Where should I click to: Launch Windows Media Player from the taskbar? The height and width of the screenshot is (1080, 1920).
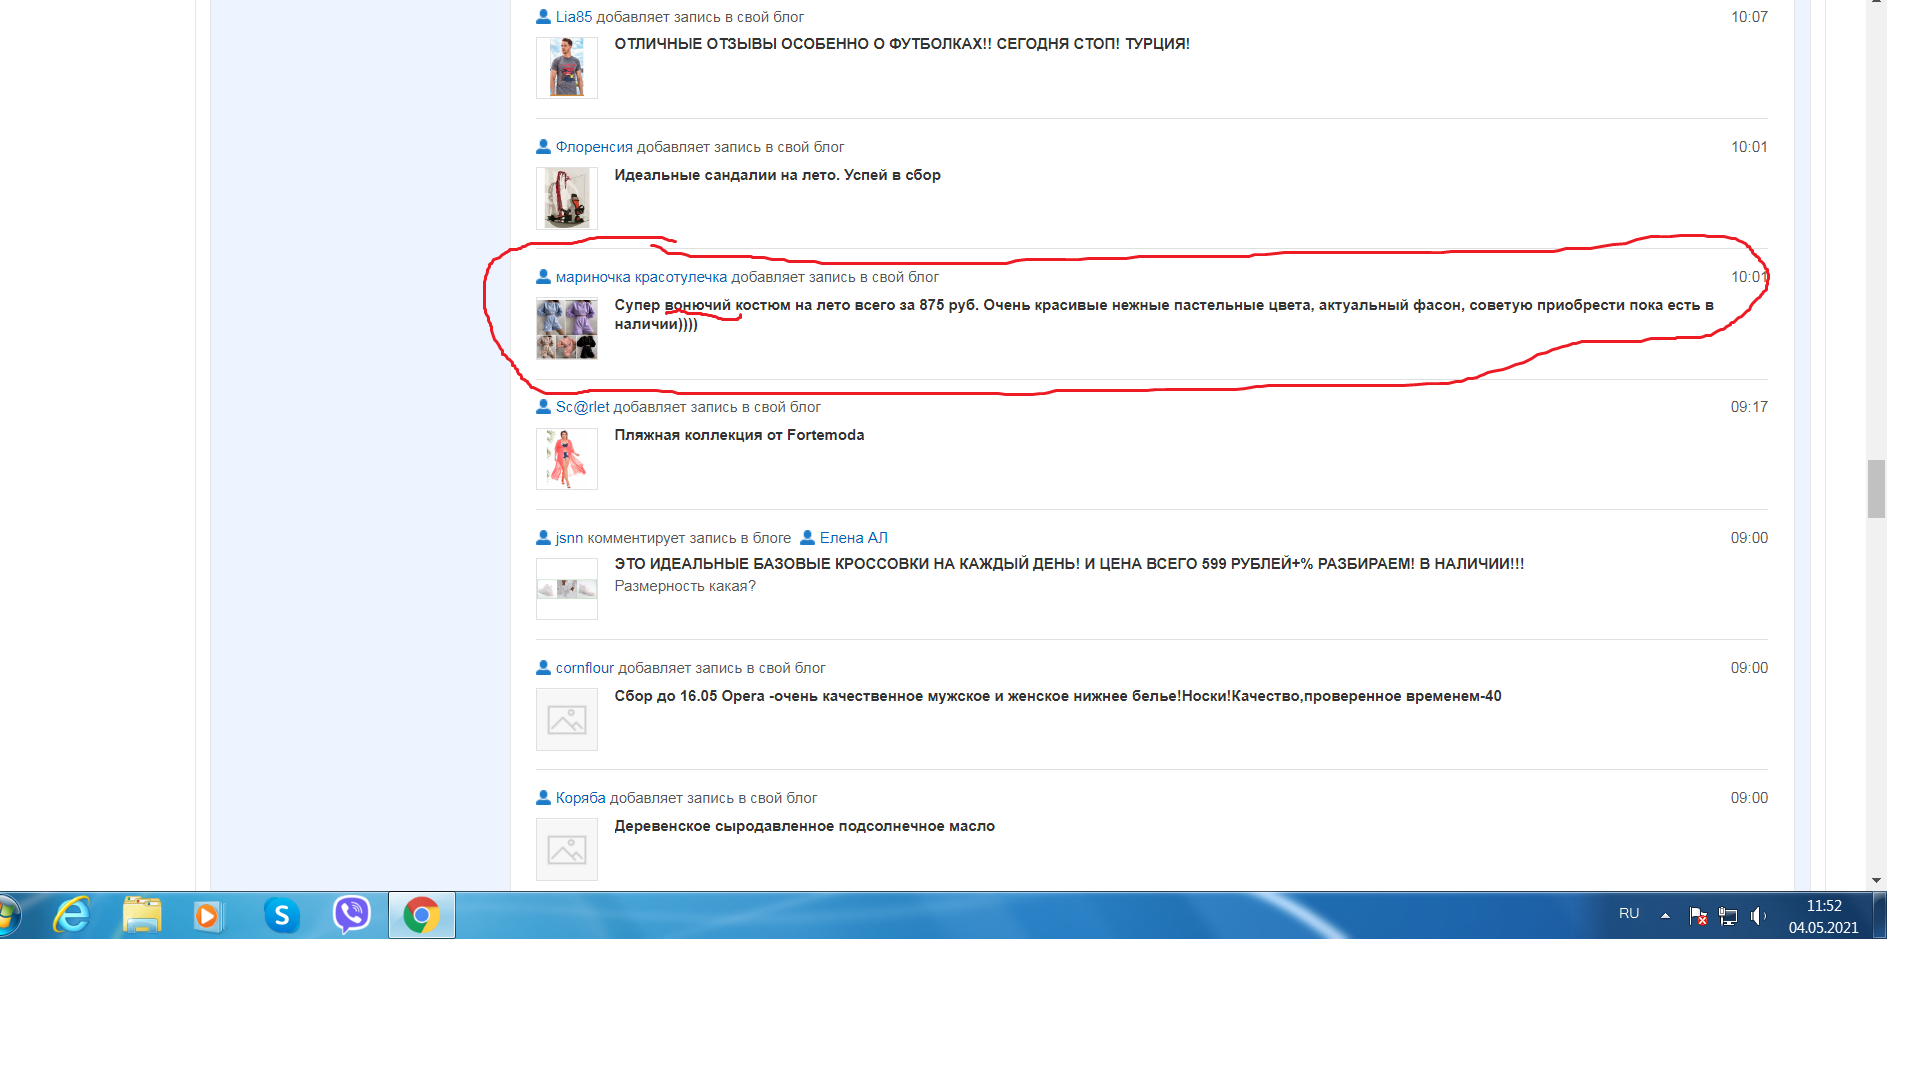point(208,915)
